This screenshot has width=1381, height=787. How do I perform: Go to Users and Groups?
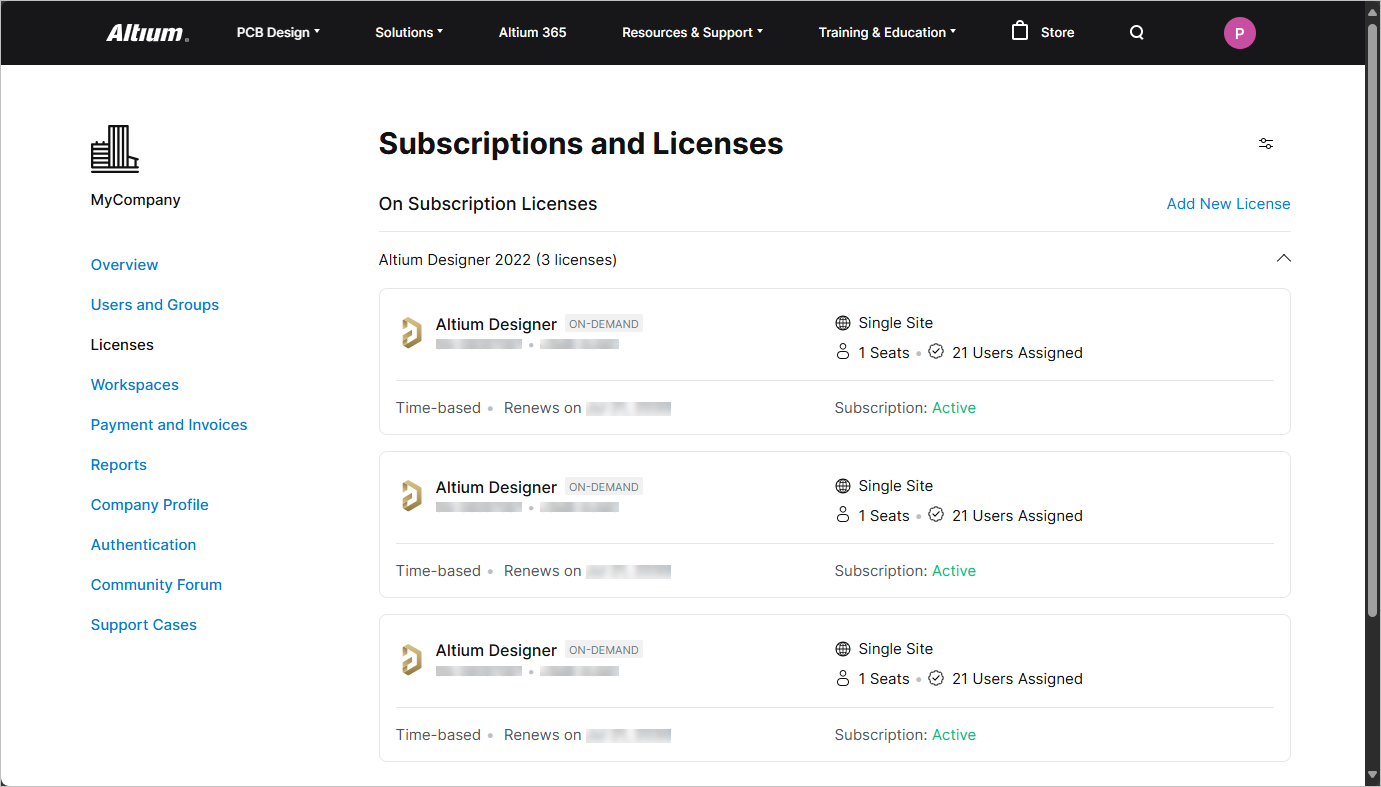[154, 304]
